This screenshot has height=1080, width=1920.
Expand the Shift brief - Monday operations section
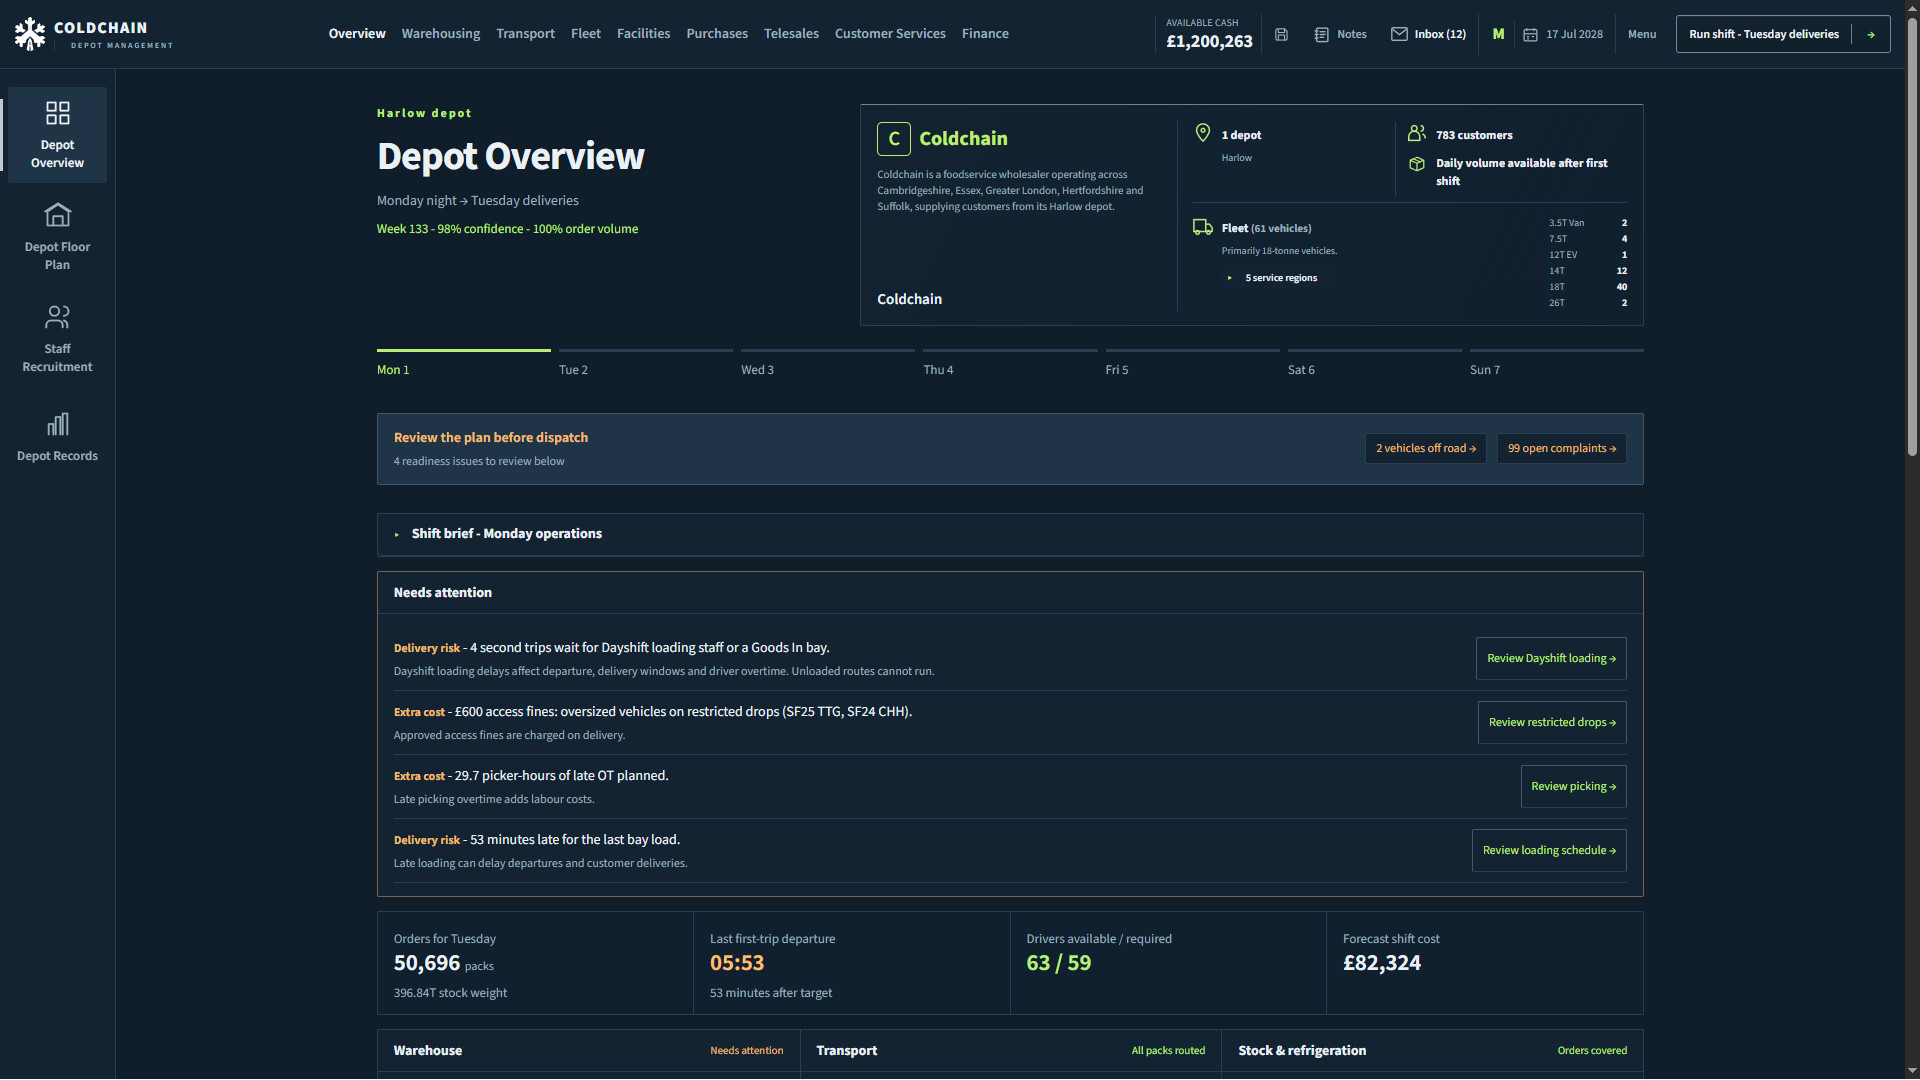[x=1010, y=534]
